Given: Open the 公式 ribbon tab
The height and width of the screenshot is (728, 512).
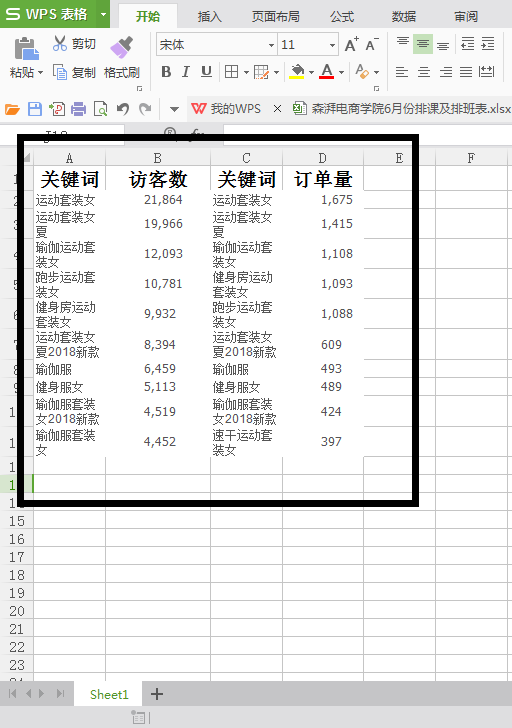Looking at the screenshot, I should tap(342, 17).
